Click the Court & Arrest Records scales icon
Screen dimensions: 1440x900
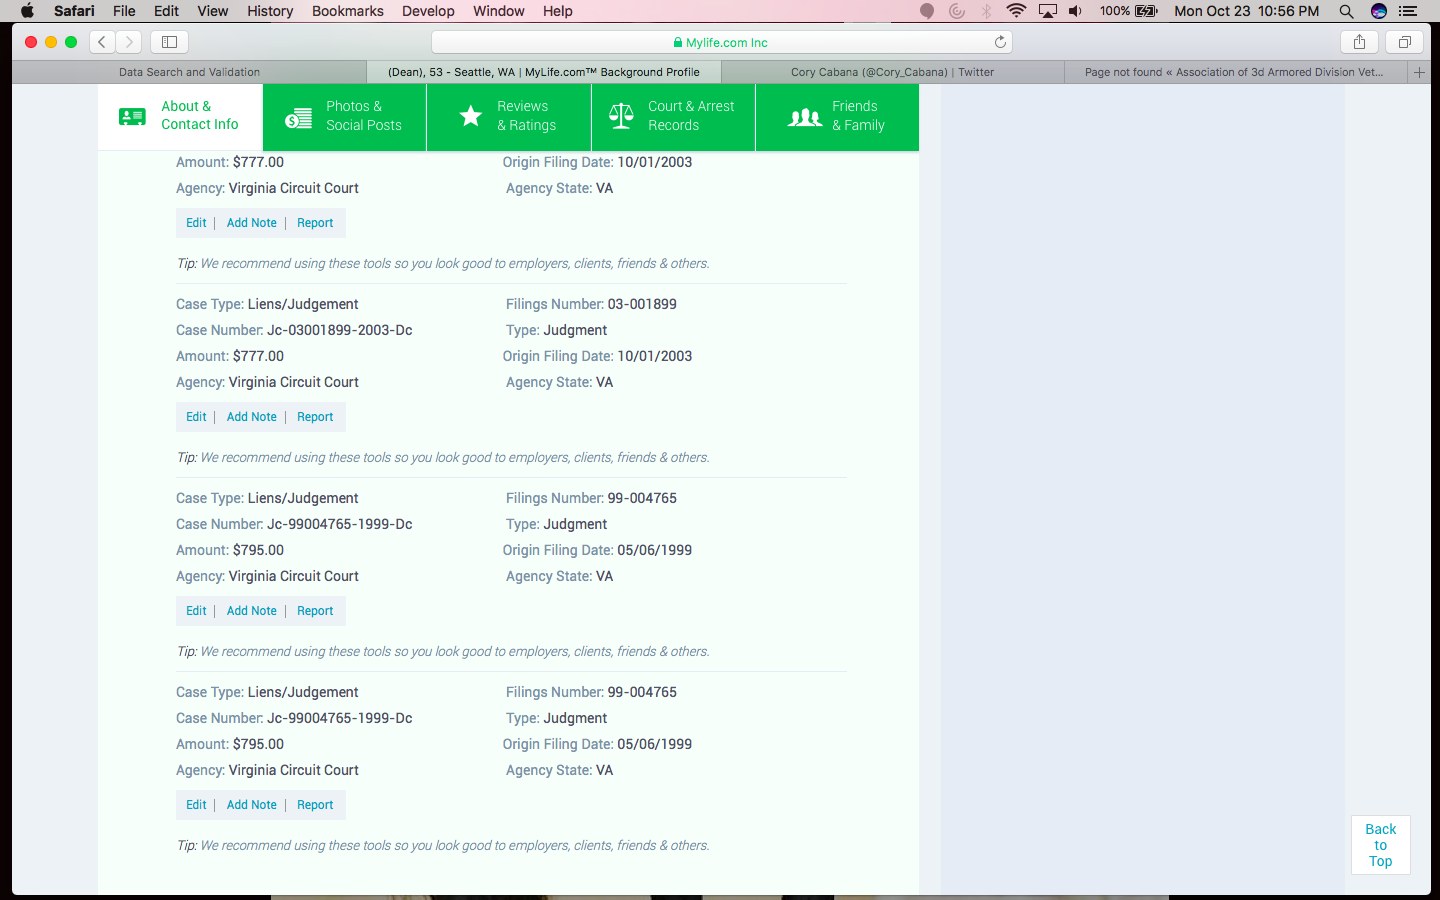(x=621, y=116)
